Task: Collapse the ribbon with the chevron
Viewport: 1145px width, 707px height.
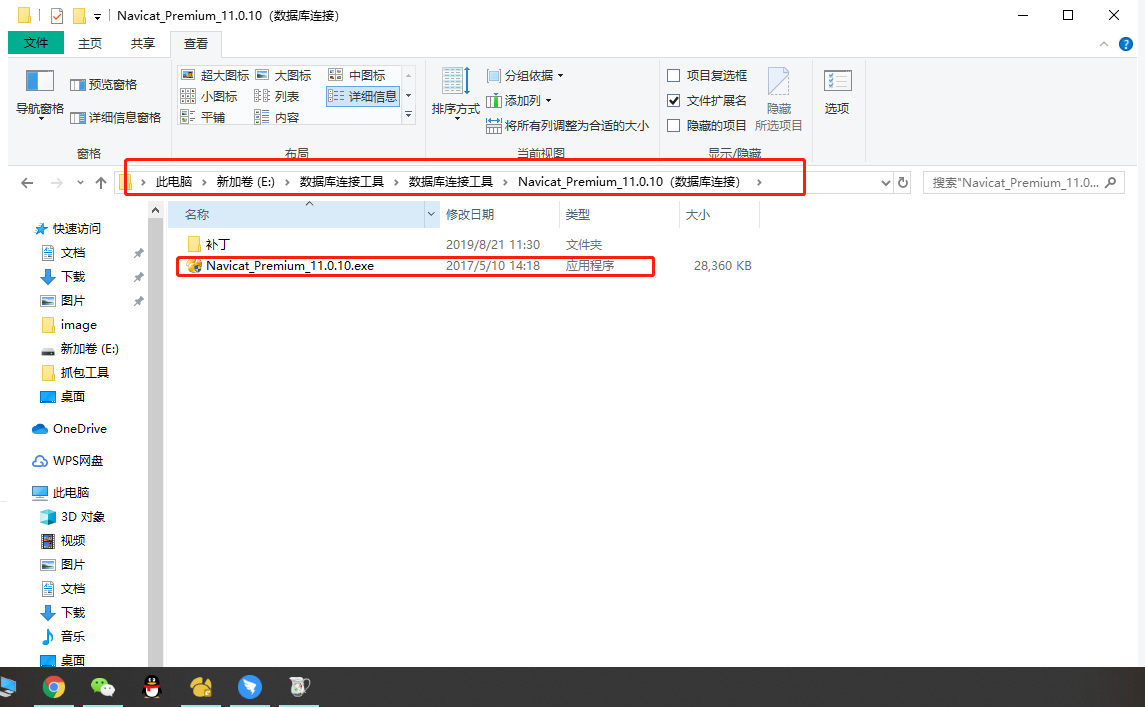Action: point(1103,45)
